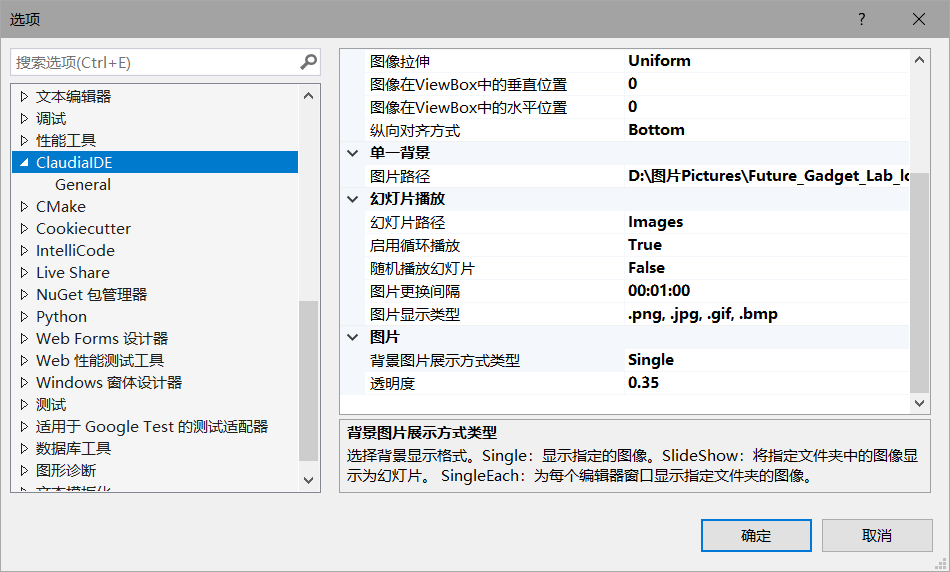
Task: Collapse the 单一背景 property category
Action: tap(352, 153)
